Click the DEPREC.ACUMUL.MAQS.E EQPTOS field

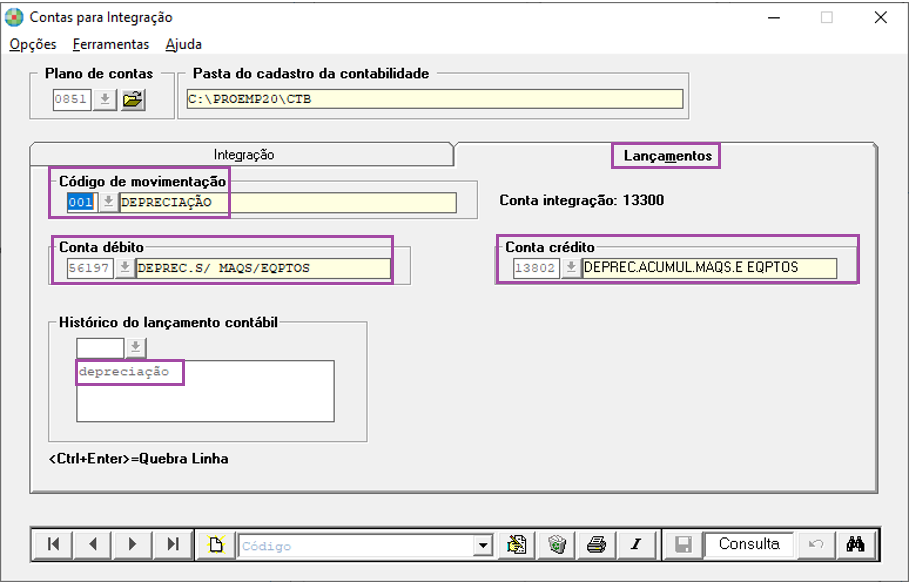[709, 268]
